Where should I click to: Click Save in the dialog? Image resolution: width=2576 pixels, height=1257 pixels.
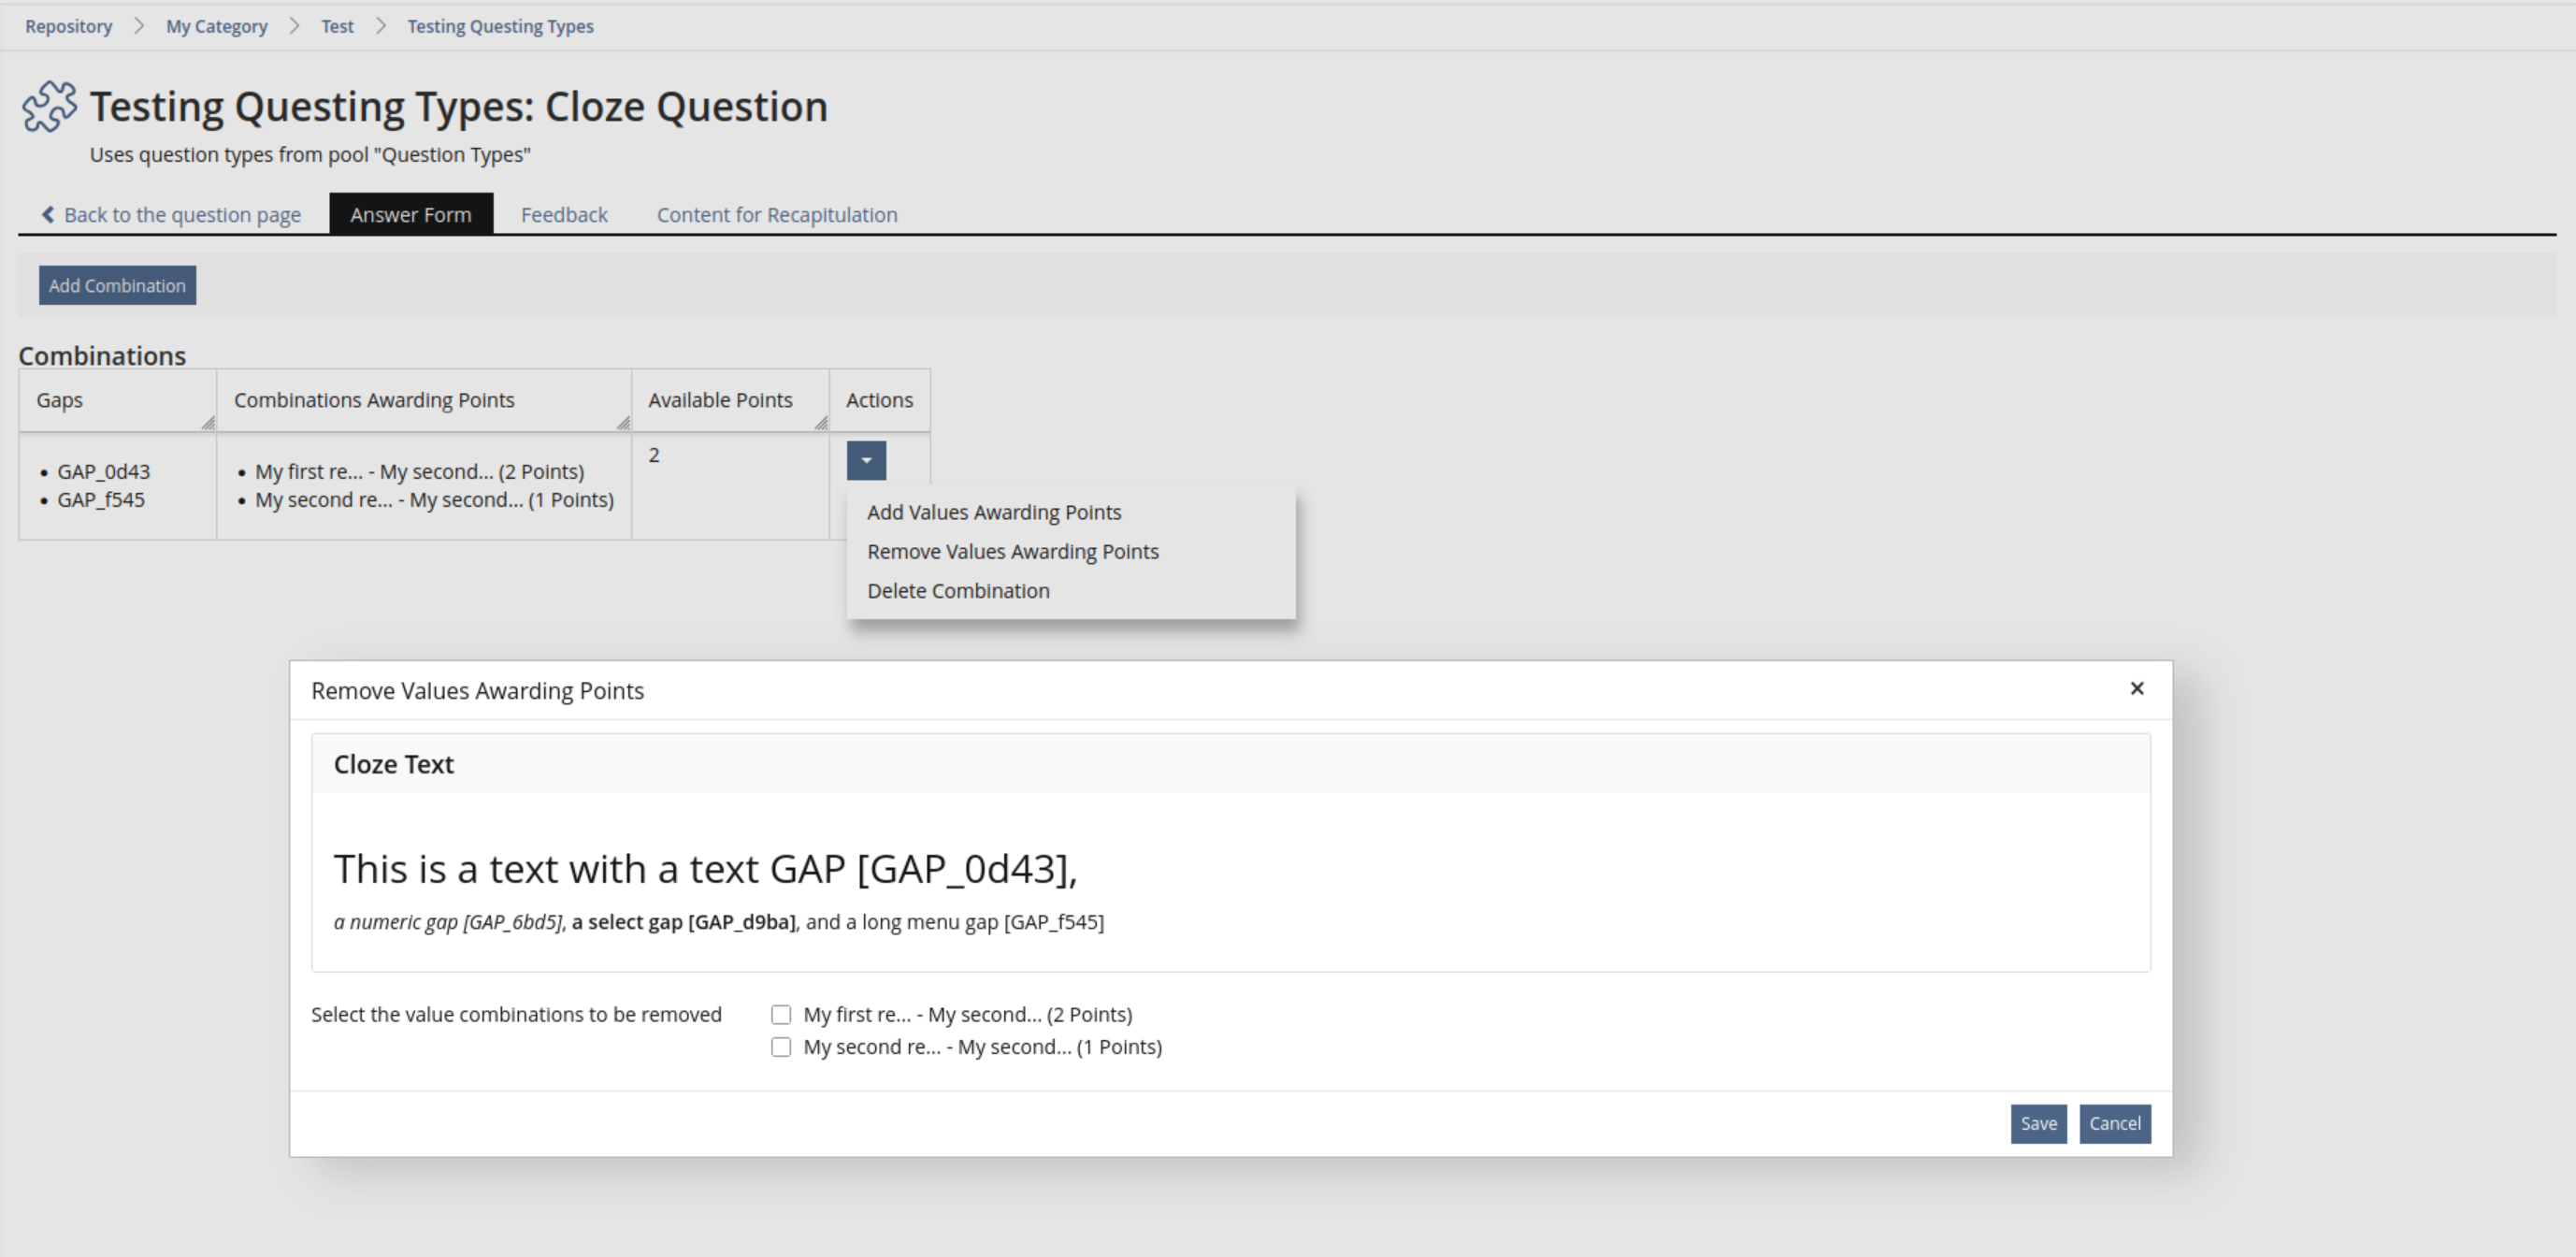pyautogui.click(x=2038, y=1124)
